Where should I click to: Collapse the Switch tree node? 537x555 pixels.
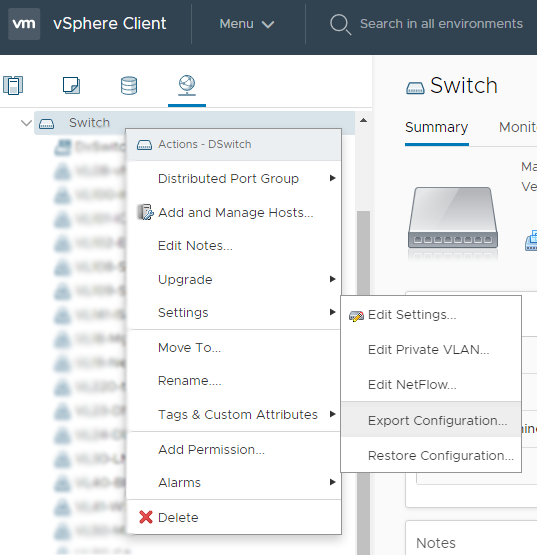(26, 123)
